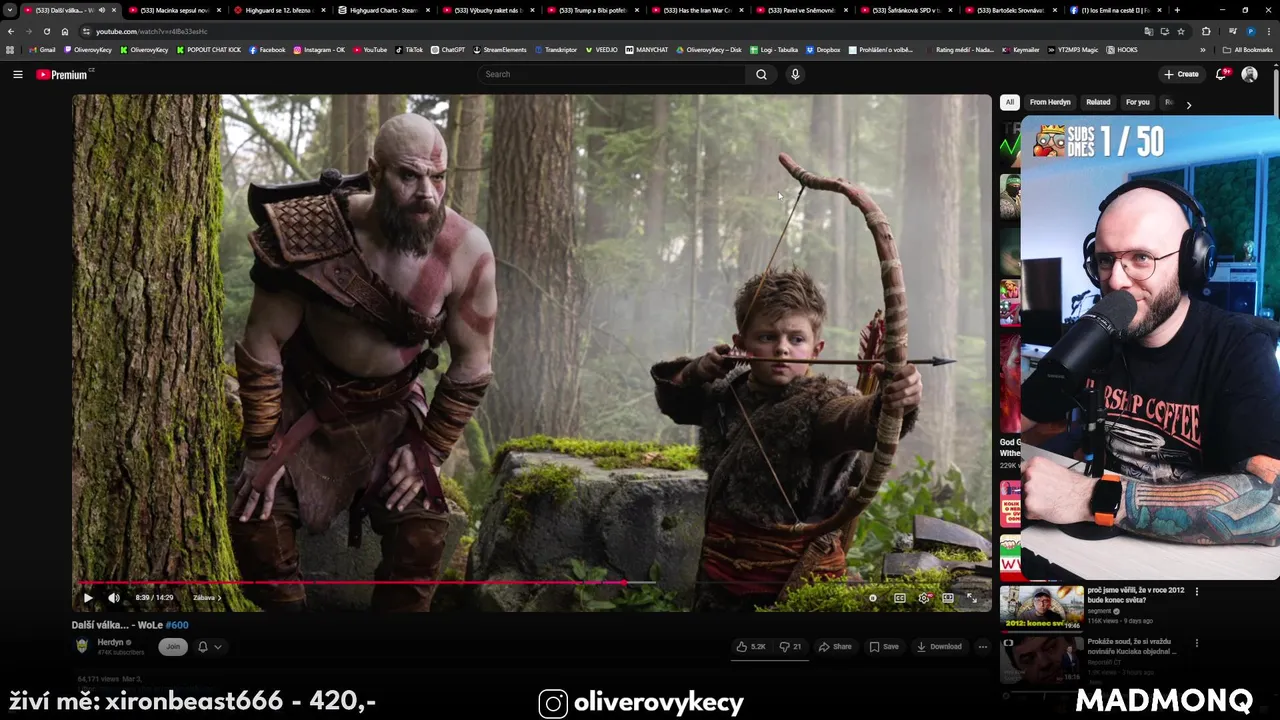Open the Herdyn channel avatar

tap(82, 646)
